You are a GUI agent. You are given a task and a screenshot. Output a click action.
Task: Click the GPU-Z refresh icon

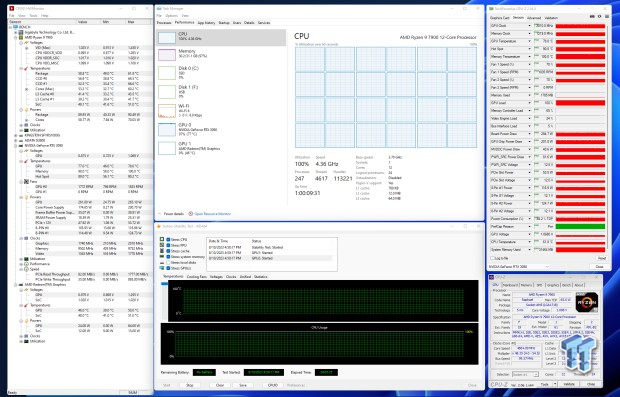click(599, 17)
